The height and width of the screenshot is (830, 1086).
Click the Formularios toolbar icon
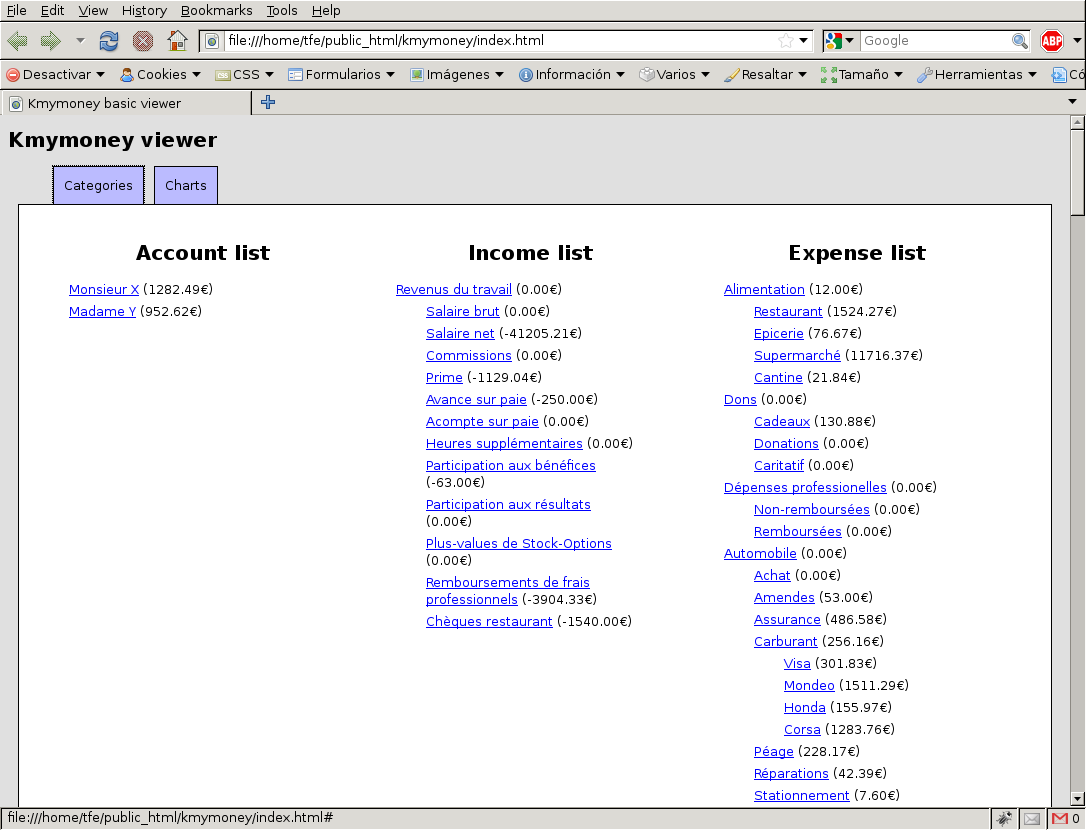(295, 75)
